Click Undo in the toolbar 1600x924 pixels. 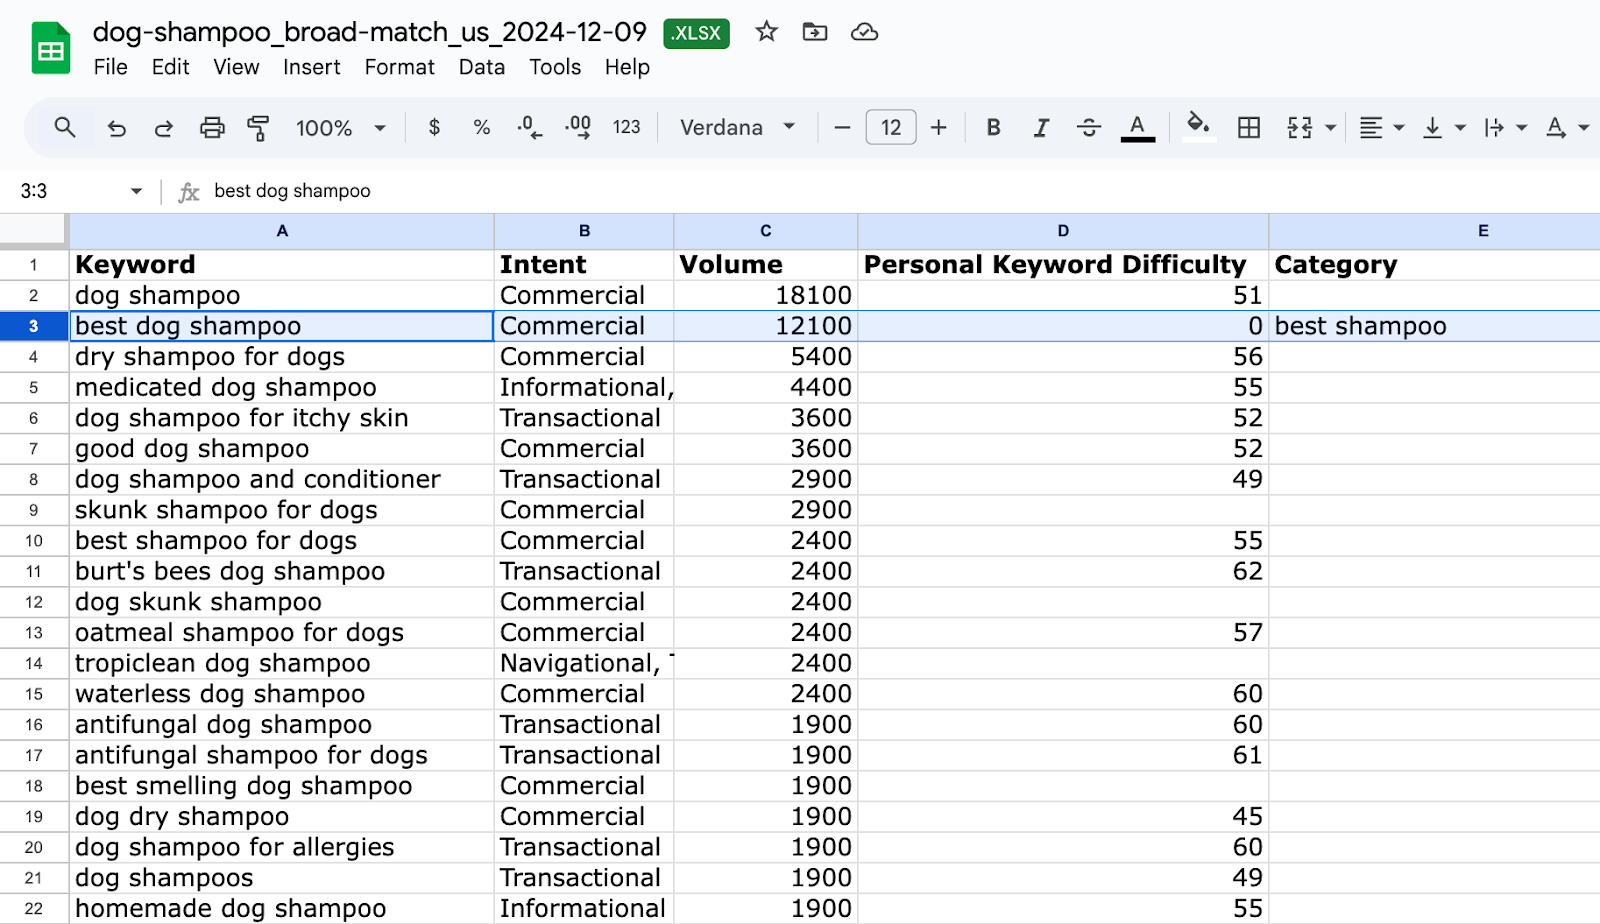116,127
